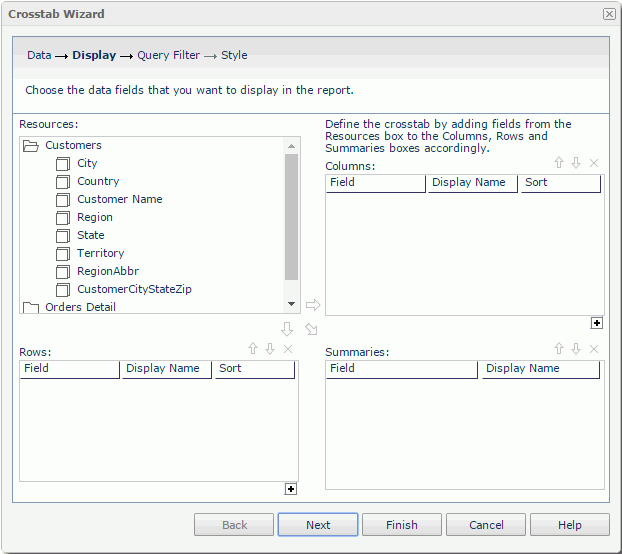This screenshot has height=554, width=622.
Task: Click the Resources scrollbar thumb
Action: [x=292, y=217]
